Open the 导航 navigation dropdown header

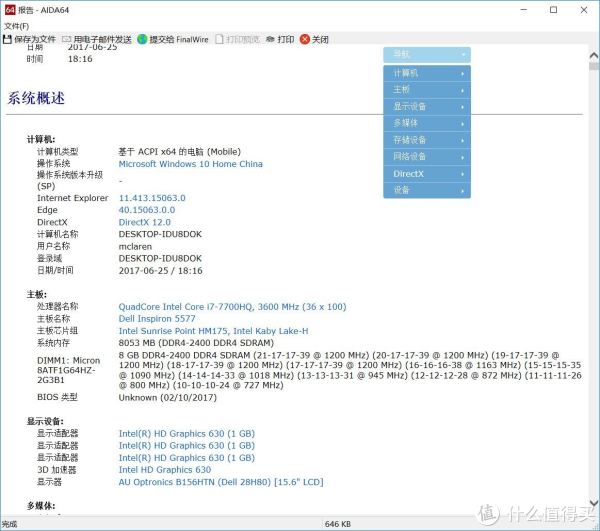coord(427,55)
